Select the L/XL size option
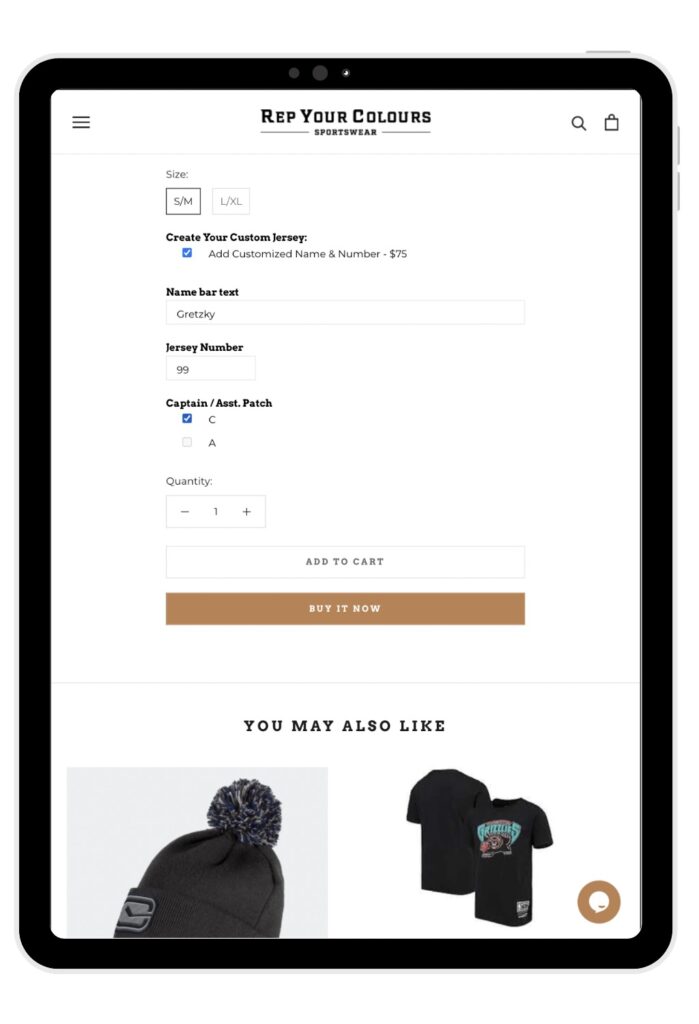The image size is (699, 1024). [231, 201]
